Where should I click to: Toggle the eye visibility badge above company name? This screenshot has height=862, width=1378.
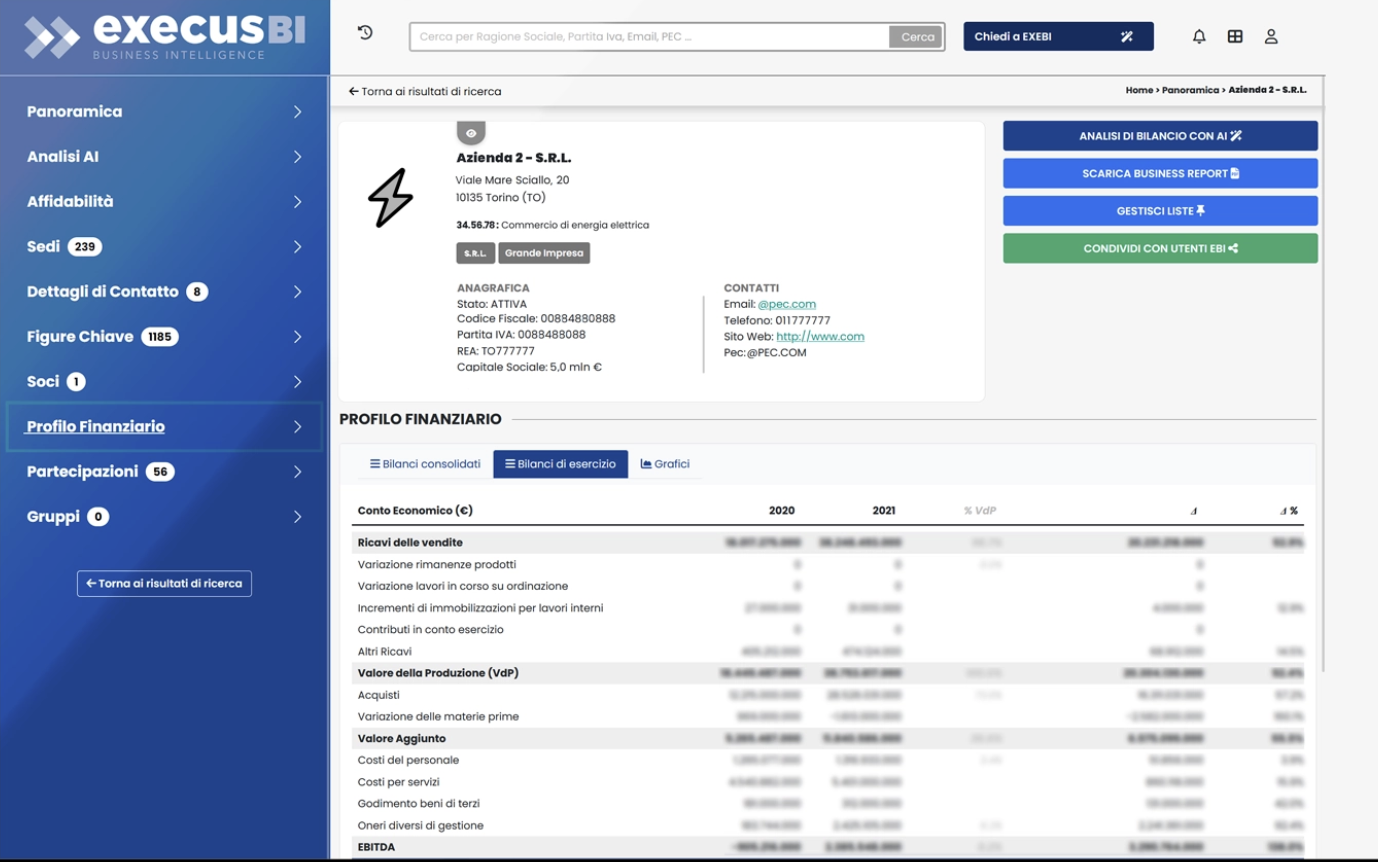pyautogui.click(x=471, y=133)
